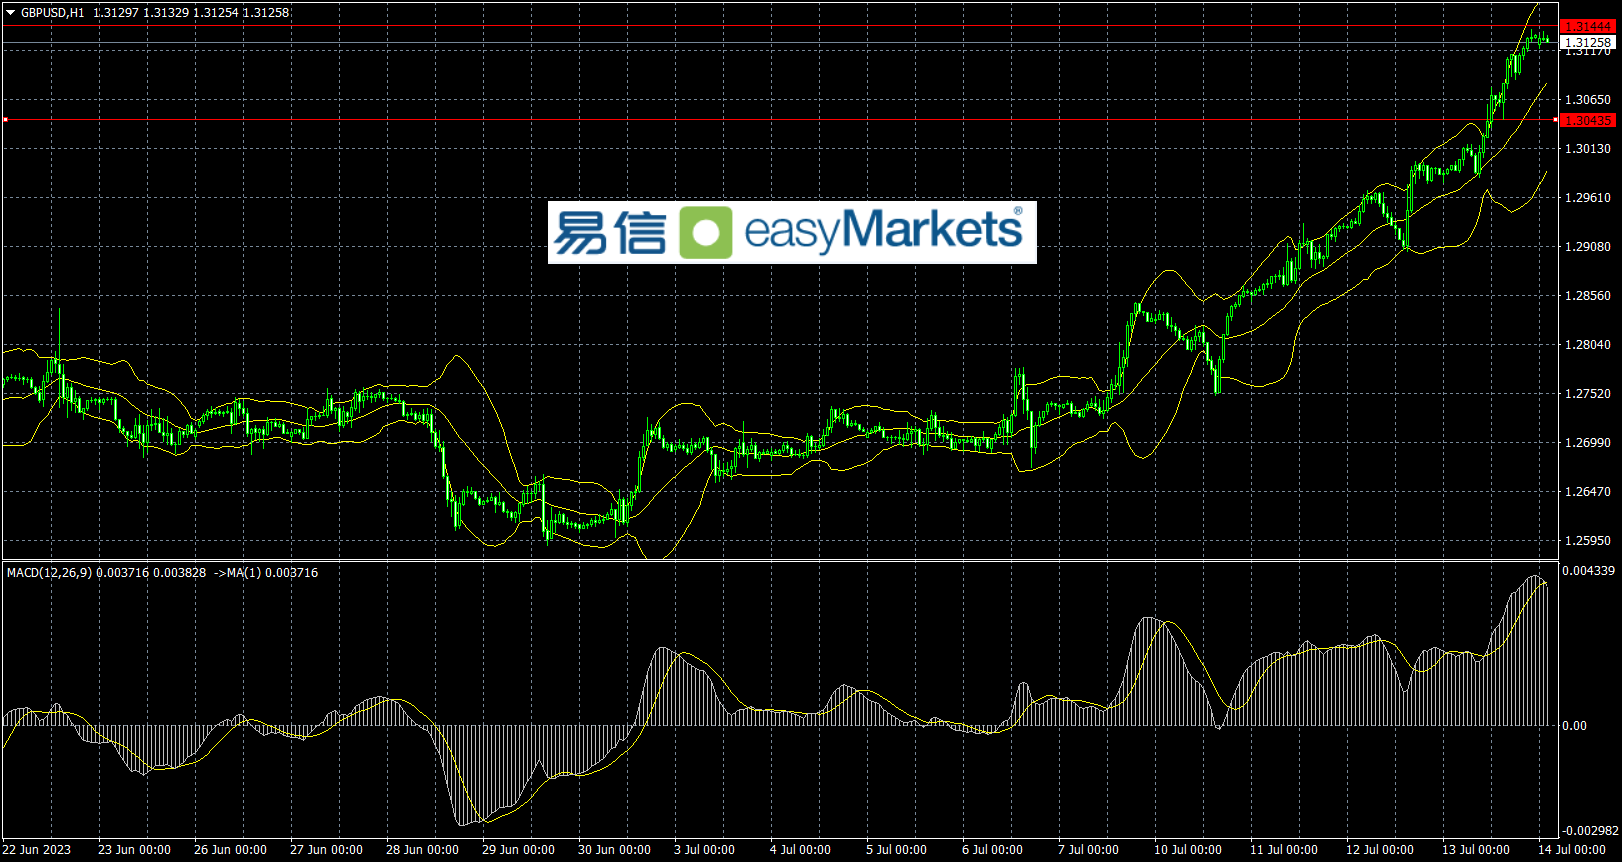Select the 27 Jun 00:00 time label
This screenshot has height=862, width=1622.
coord(326,850)
